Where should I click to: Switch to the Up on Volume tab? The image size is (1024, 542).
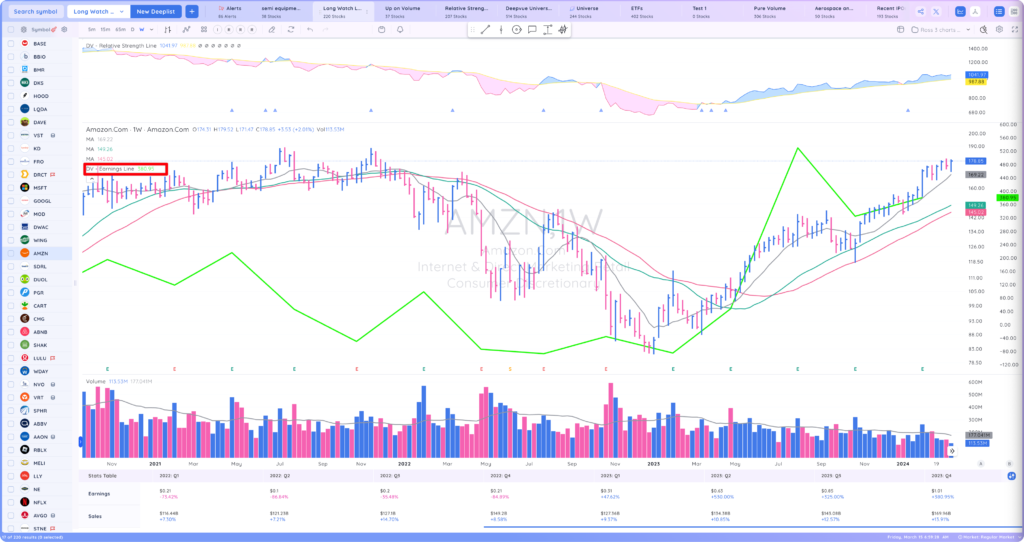[402, 11]
